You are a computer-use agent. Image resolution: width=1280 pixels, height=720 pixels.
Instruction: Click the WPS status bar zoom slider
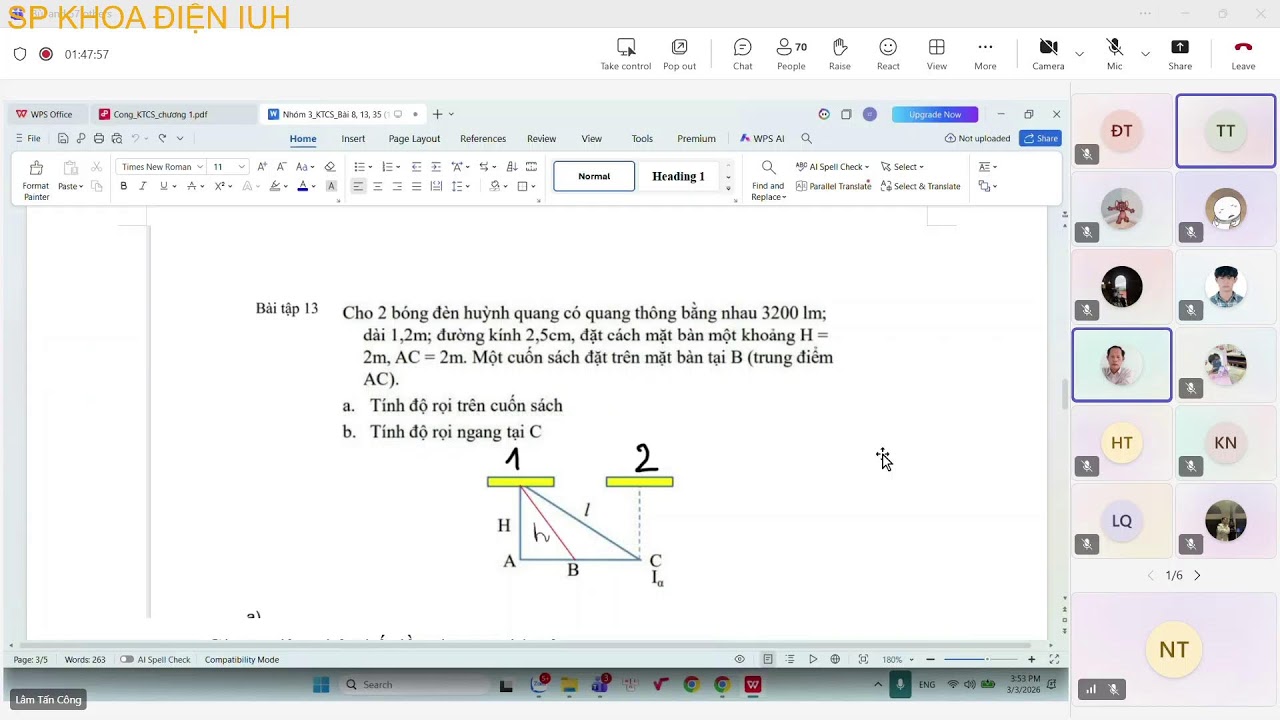[980, 659]
